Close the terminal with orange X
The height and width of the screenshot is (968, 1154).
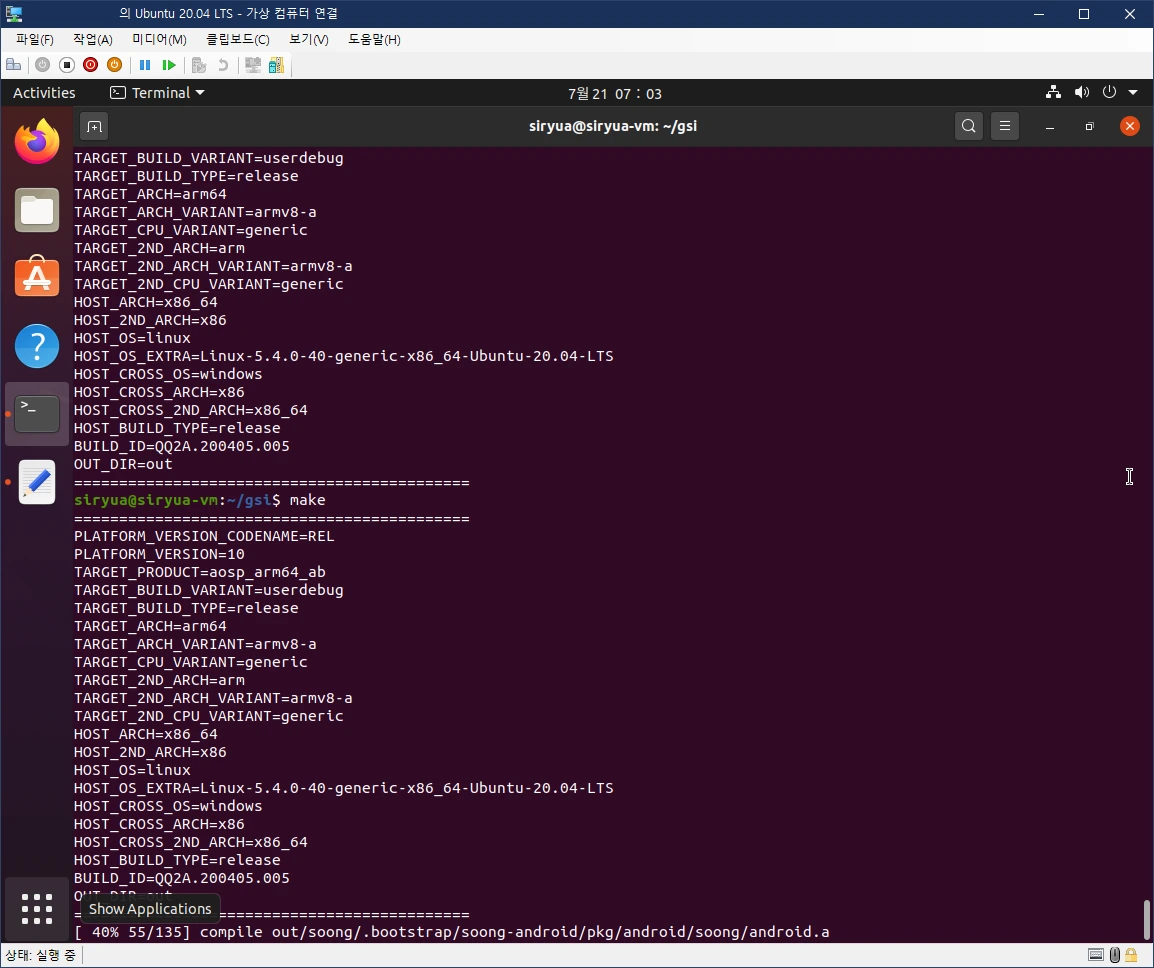(x=1130, y=126)
